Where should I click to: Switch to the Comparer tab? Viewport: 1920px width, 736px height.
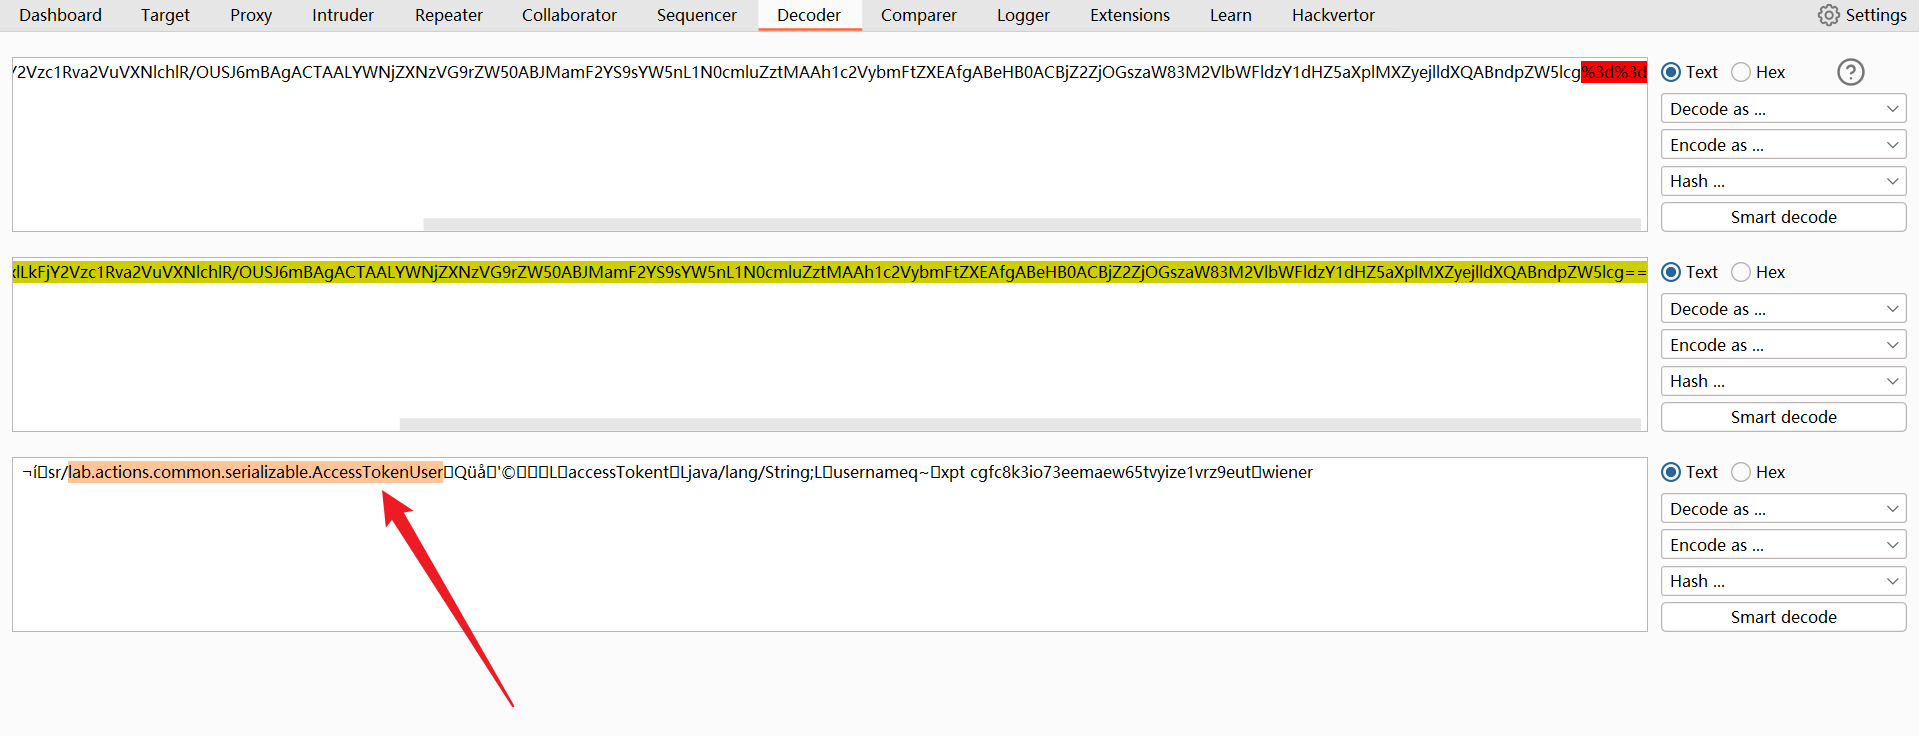pyautogui.click(x=919, y=15)
